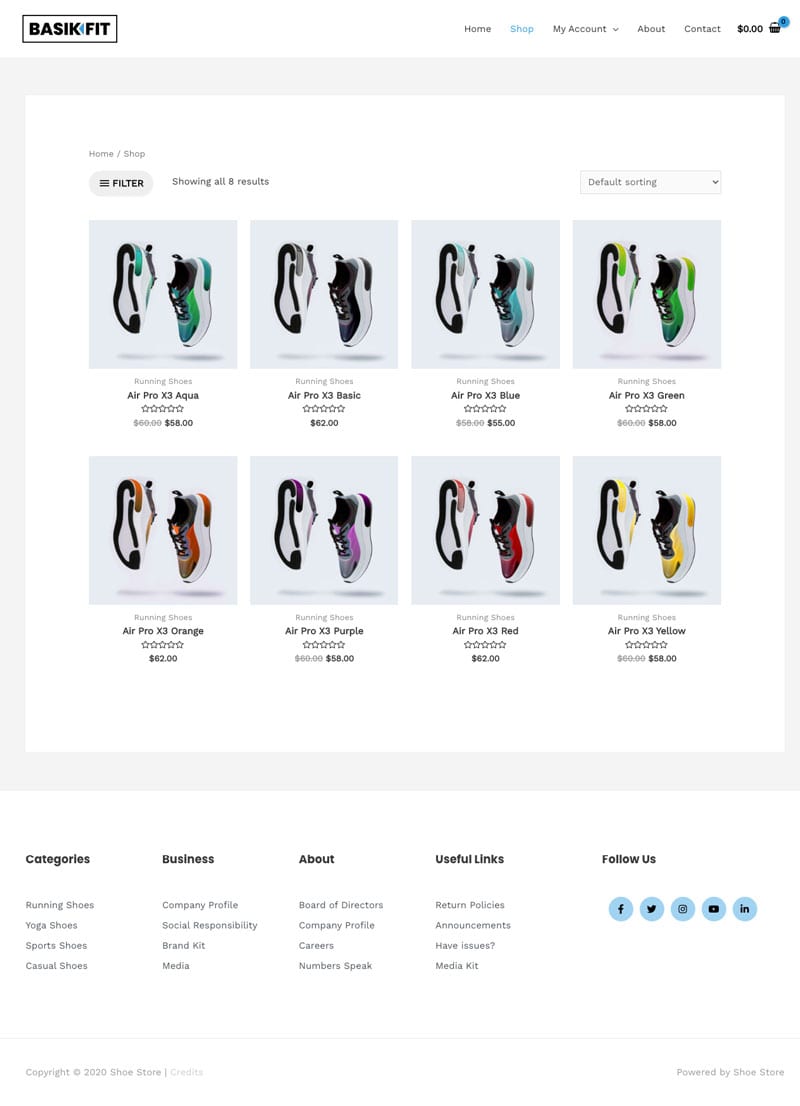Screen dimensions: 800x1106
Task: Open the LinkedIn social icon
Action: tap(745, 908)
